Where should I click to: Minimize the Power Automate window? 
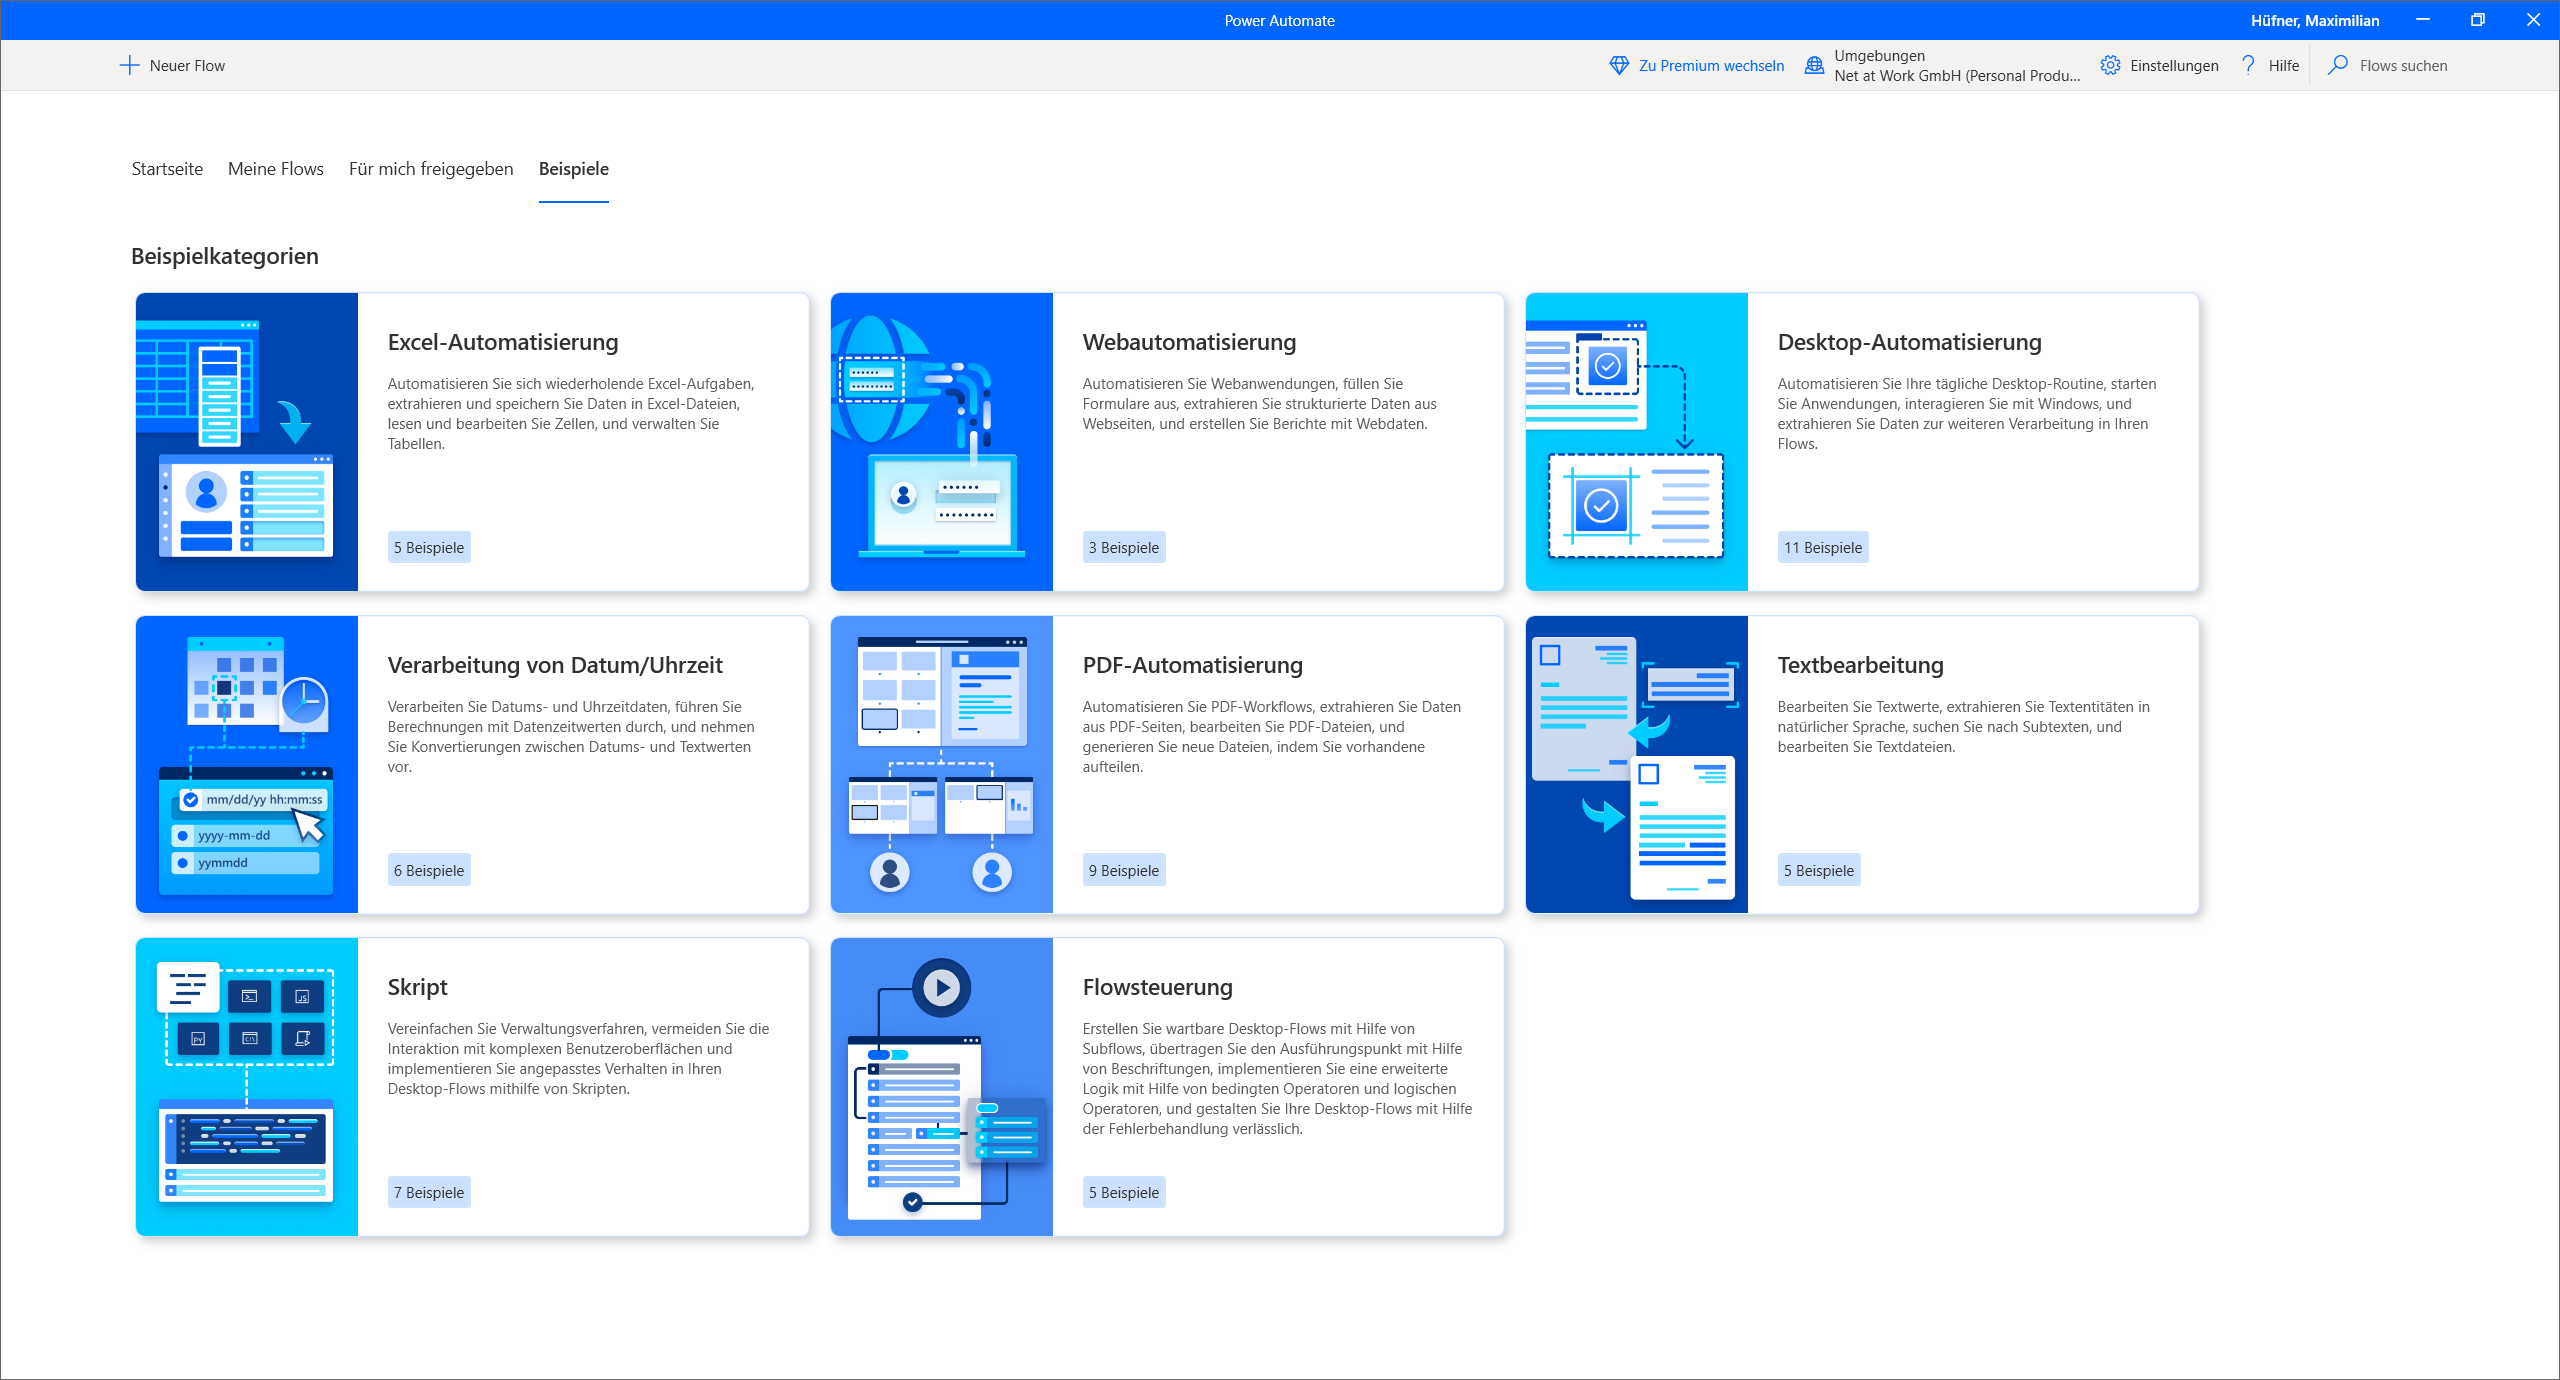[2423, 20]
